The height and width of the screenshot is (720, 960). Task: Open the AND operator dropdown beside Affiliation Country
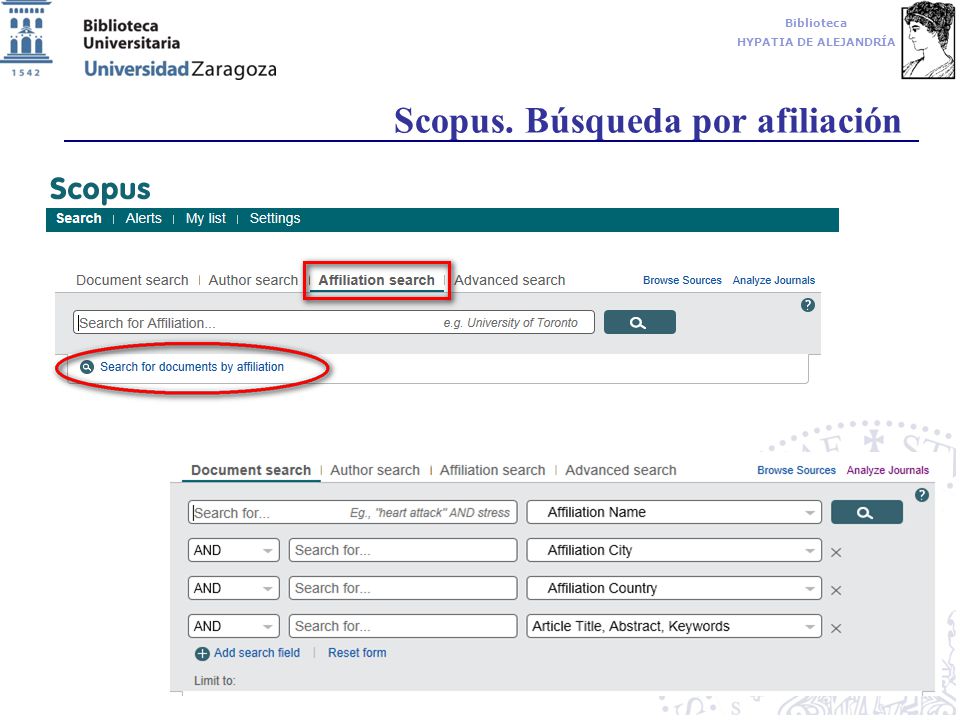pyautogui.click(x=233, y=588)
